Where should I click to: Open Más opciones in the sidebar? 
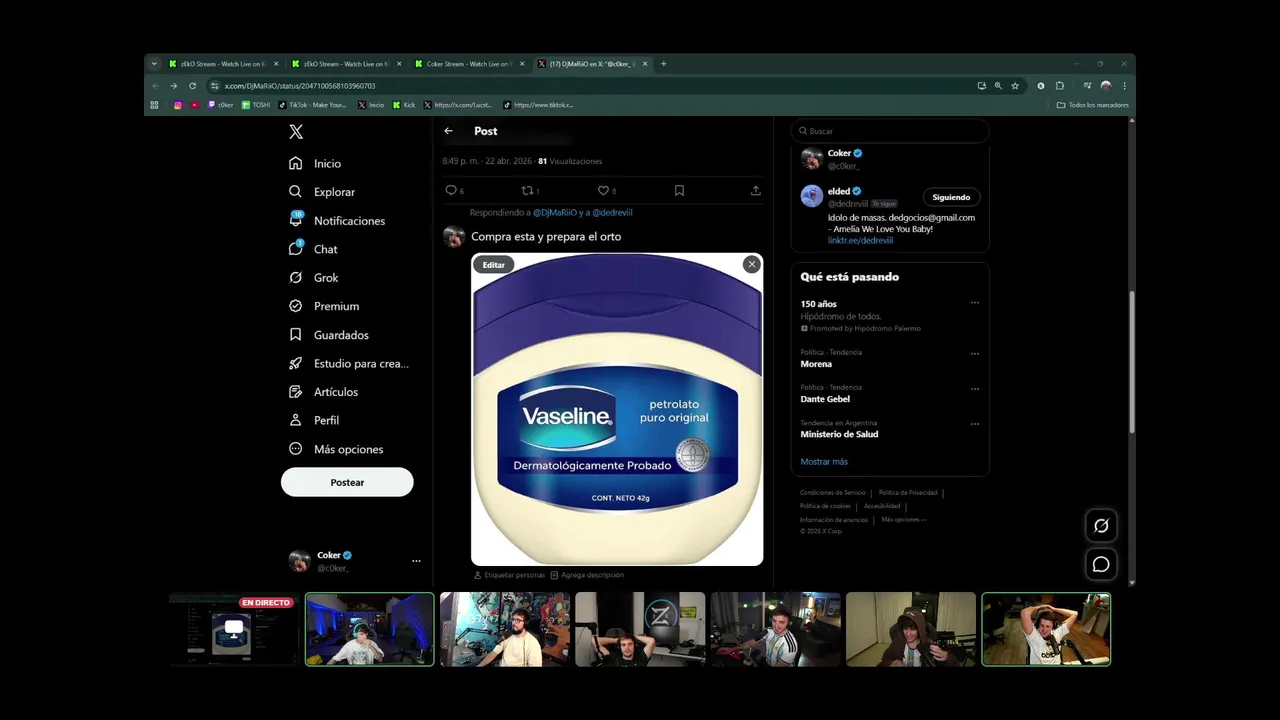click(336, 449)
